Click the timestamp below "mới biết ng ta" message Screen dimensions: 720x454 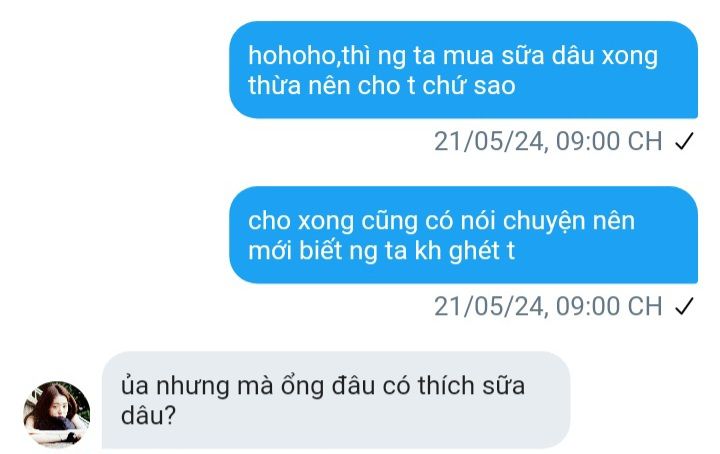click(548, 307)
